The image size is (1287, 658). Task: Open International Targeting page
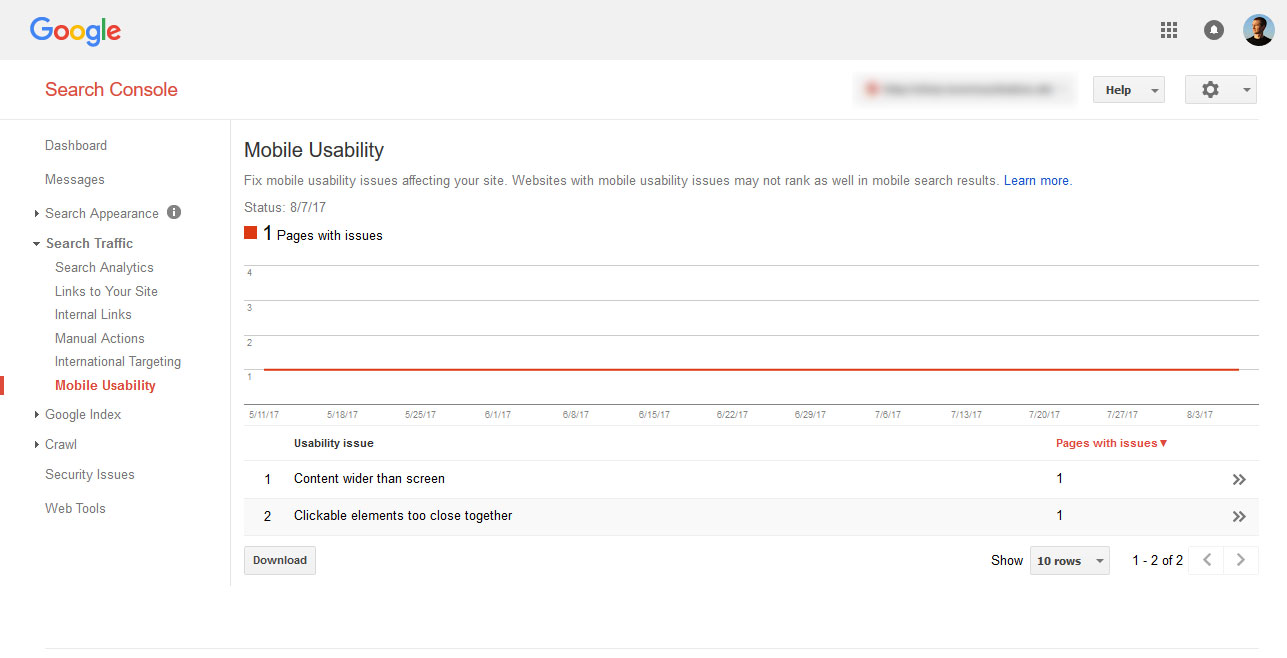click(118, 361)
